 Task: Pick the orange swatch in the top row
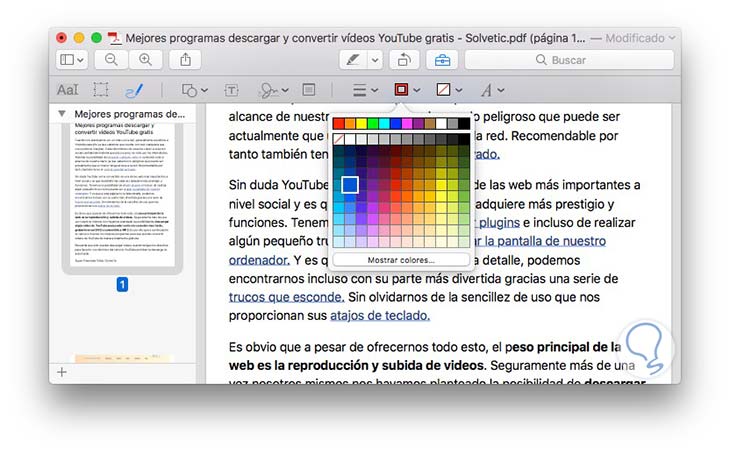(350, 123)
